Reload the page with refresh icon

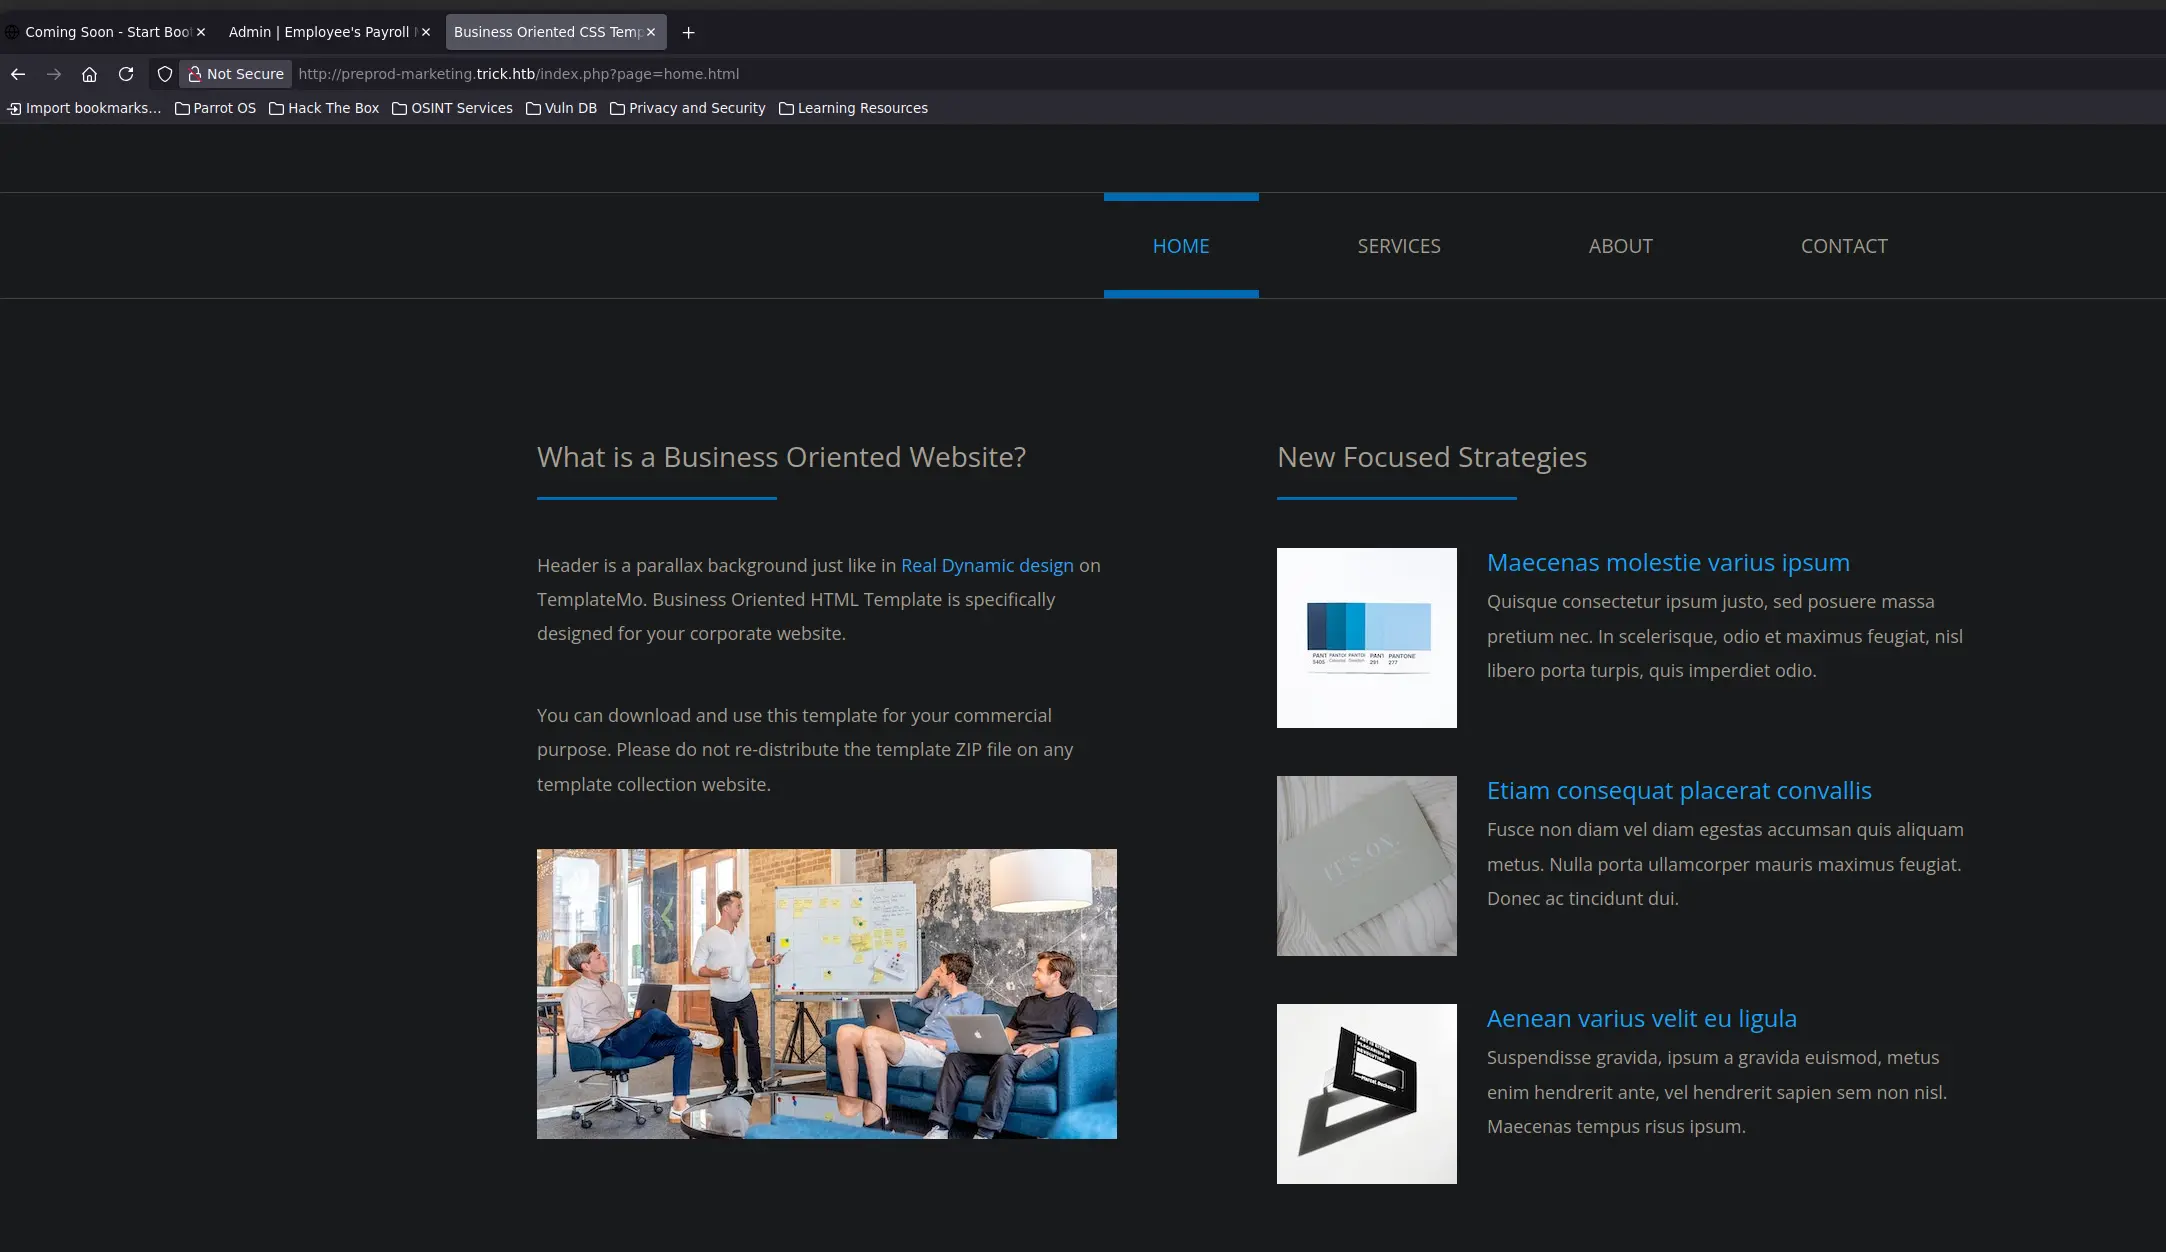(126, 74)
